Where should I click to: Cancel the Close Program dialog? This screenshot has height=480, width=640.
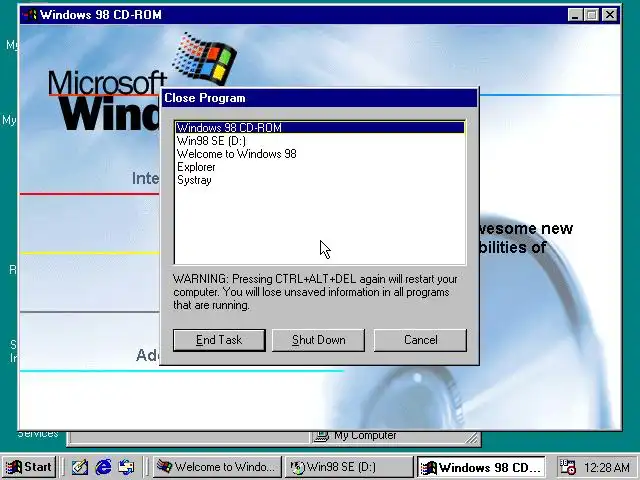[420, 340]
